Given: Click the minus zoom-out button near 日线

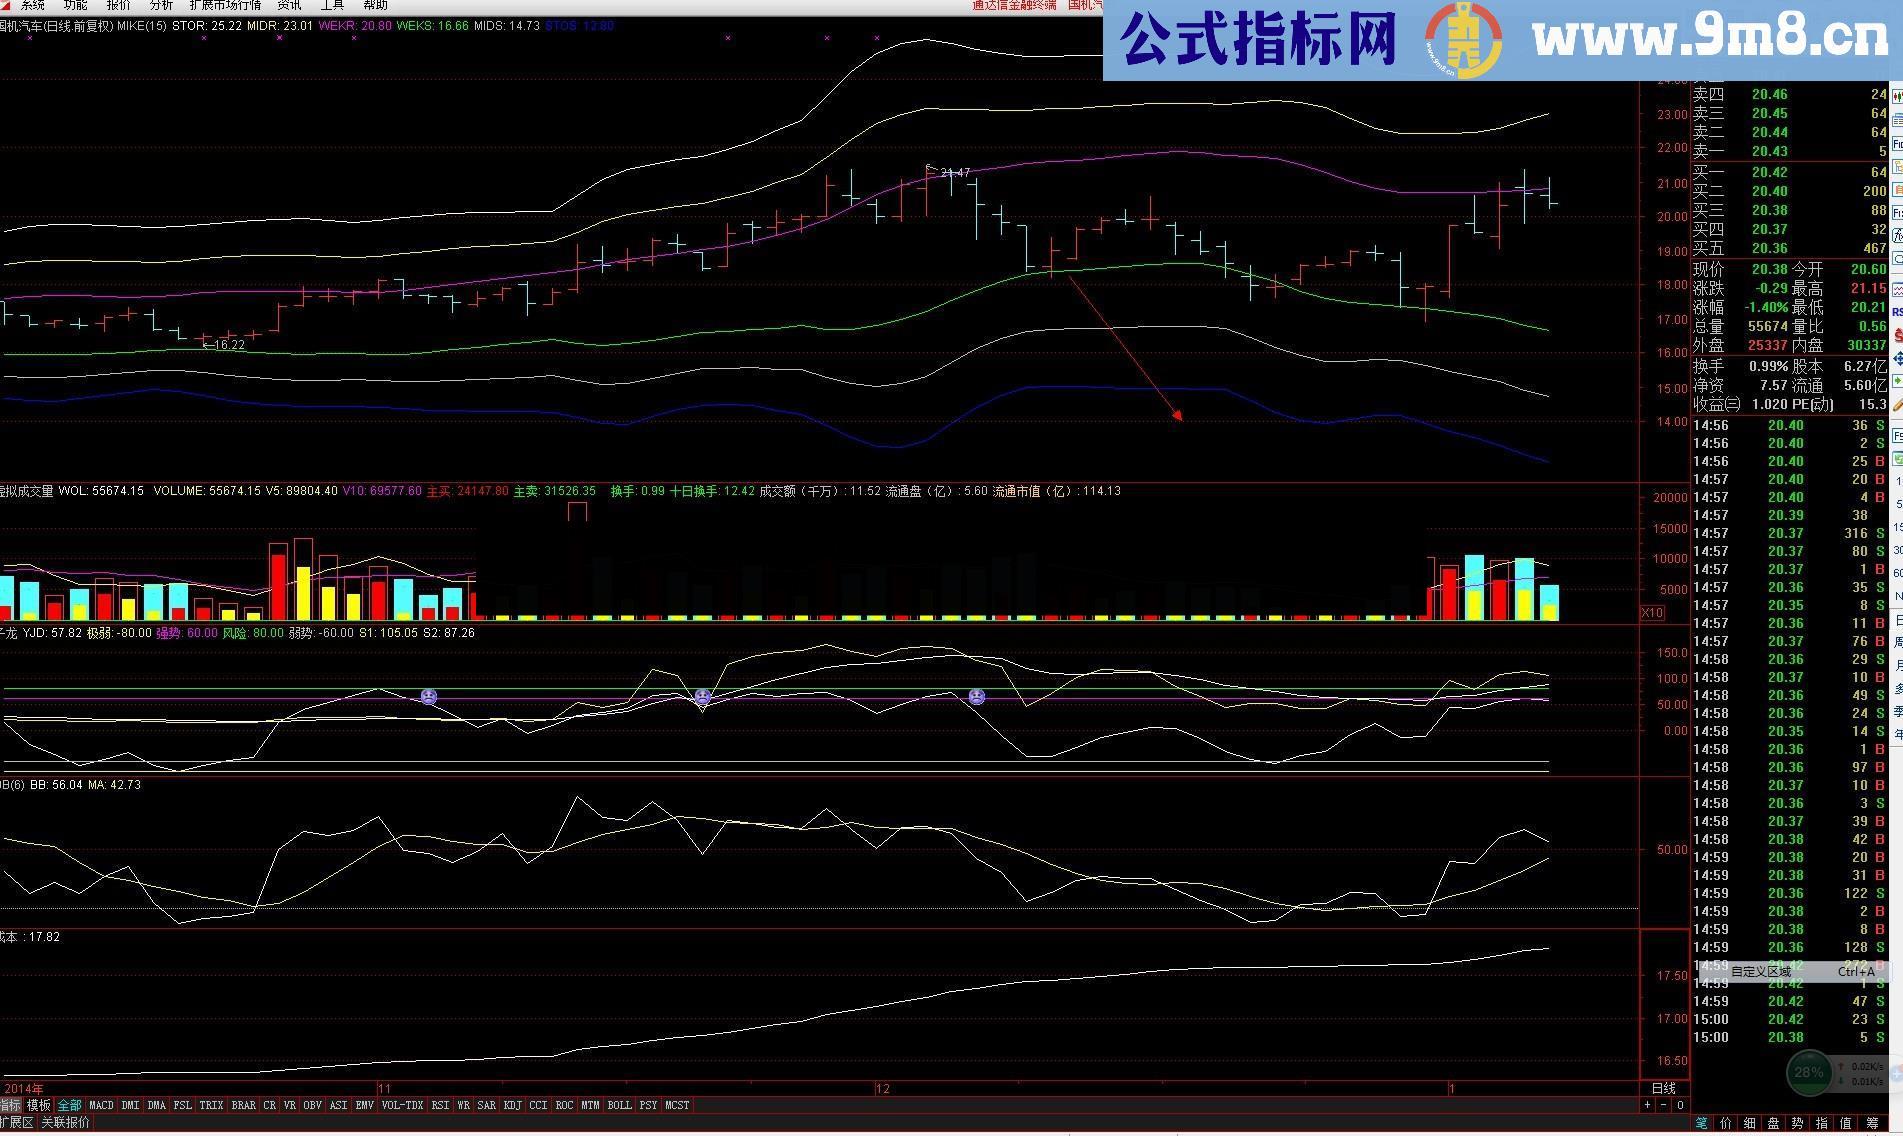Looking at the screenshot, I should click(1664, 1105).
